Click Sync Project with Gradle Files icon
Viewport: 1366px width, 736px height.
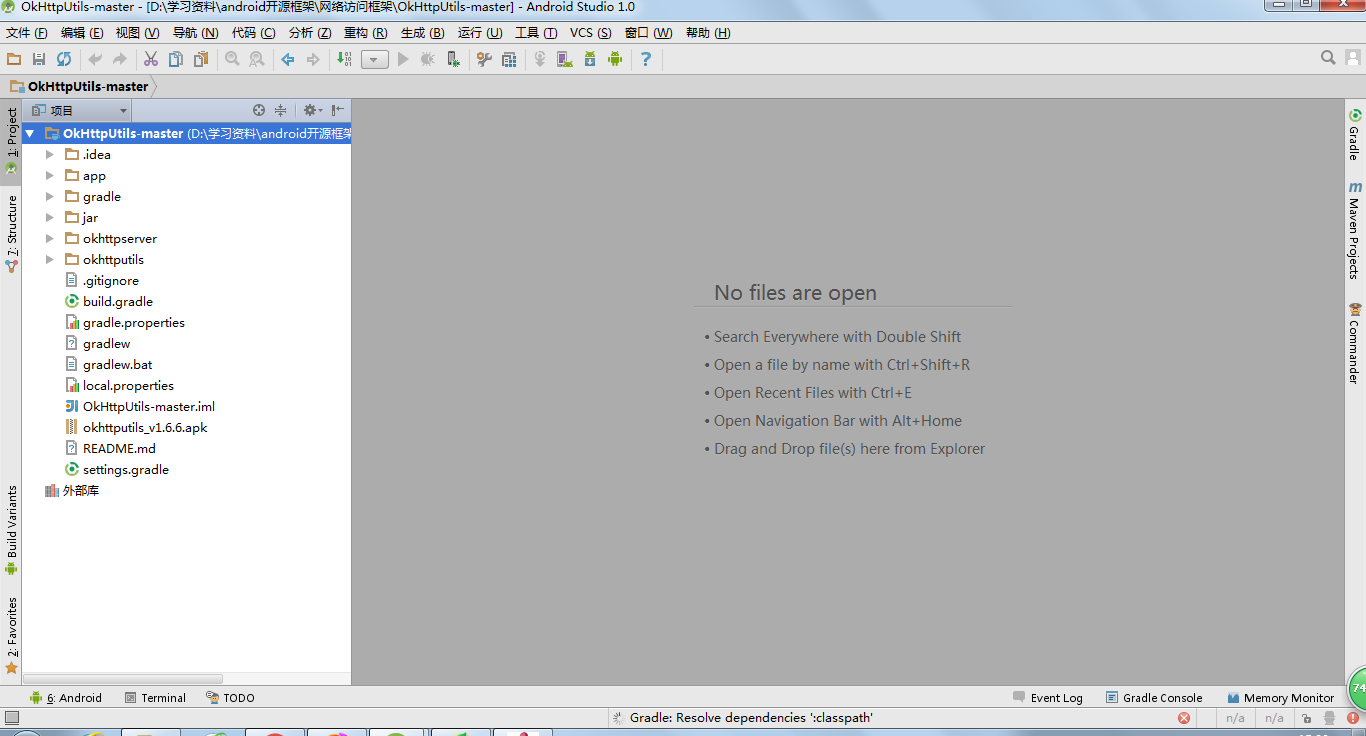coord(540,60)
